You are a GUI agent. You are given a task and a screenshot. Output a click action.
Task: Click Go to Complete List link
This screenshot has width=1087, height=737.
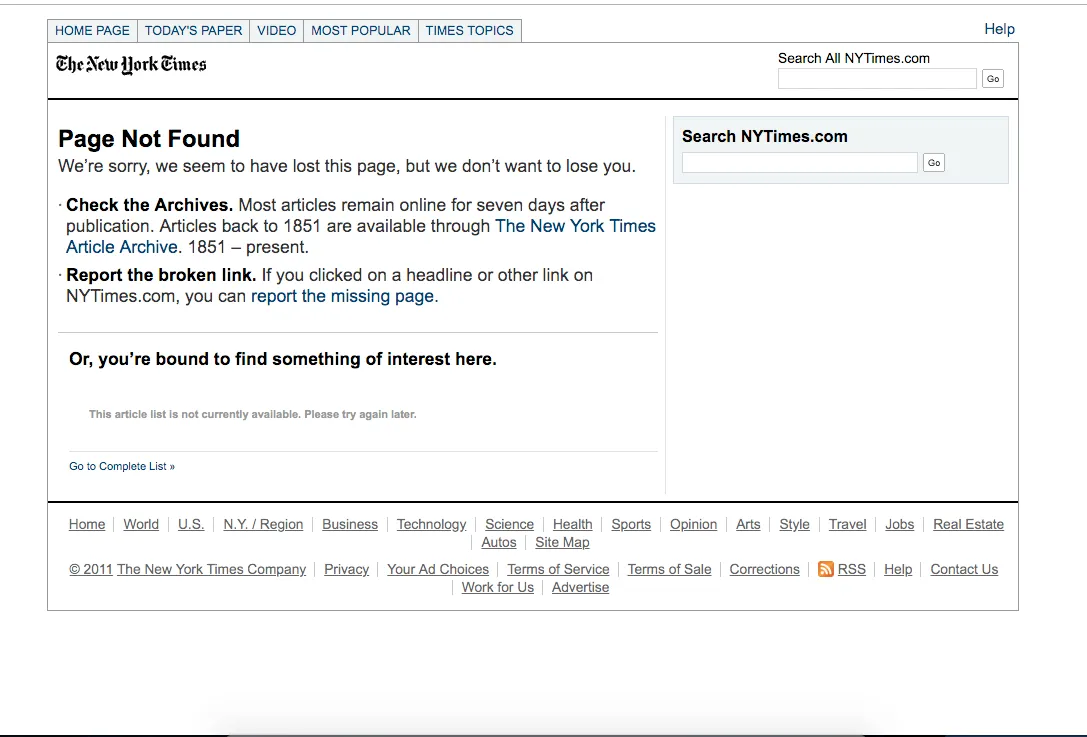122,467
